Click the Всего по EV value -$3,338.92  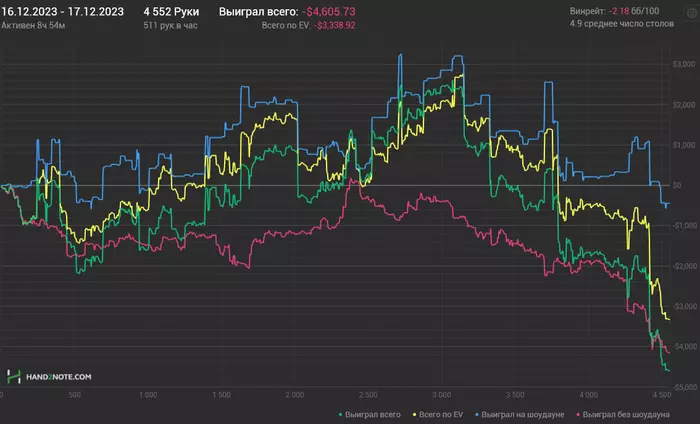334,25
